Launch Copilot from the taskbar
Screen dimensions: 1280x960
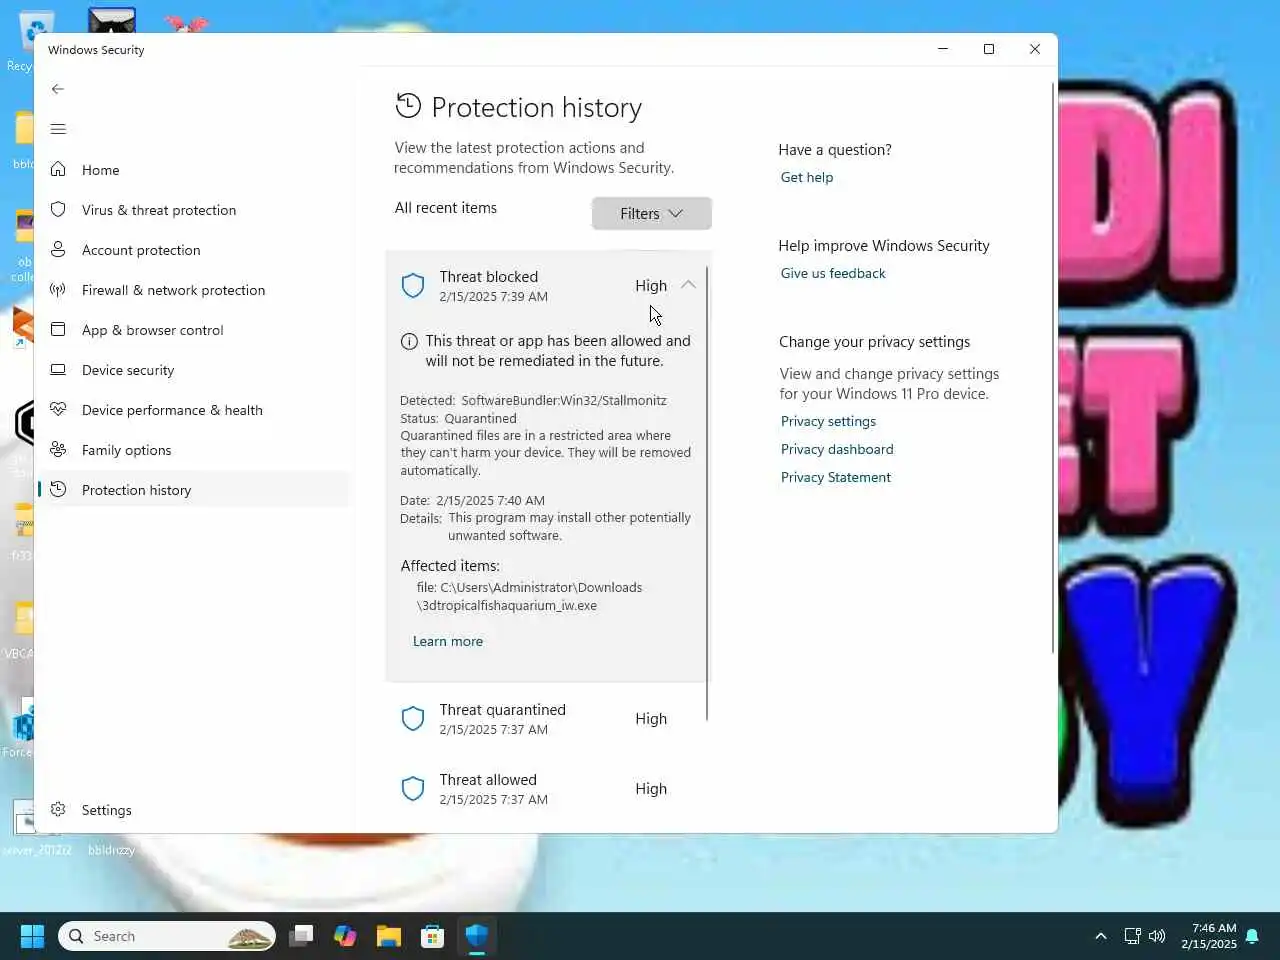click(x=345, y=936)
